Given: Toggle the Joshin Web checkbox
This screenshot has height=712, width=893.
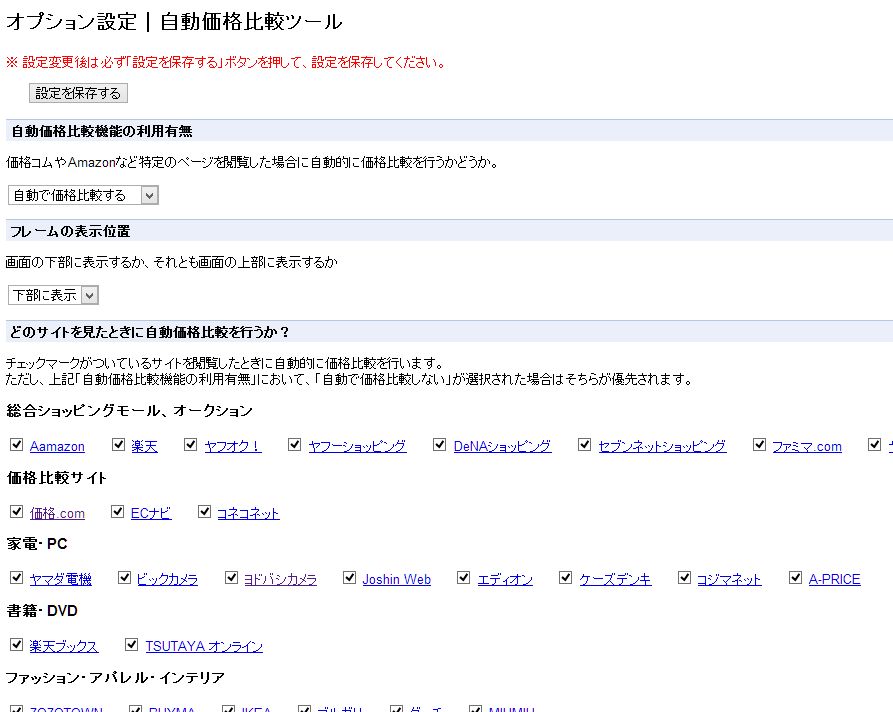Looking at the screenshot, I should tap(350, 578).
